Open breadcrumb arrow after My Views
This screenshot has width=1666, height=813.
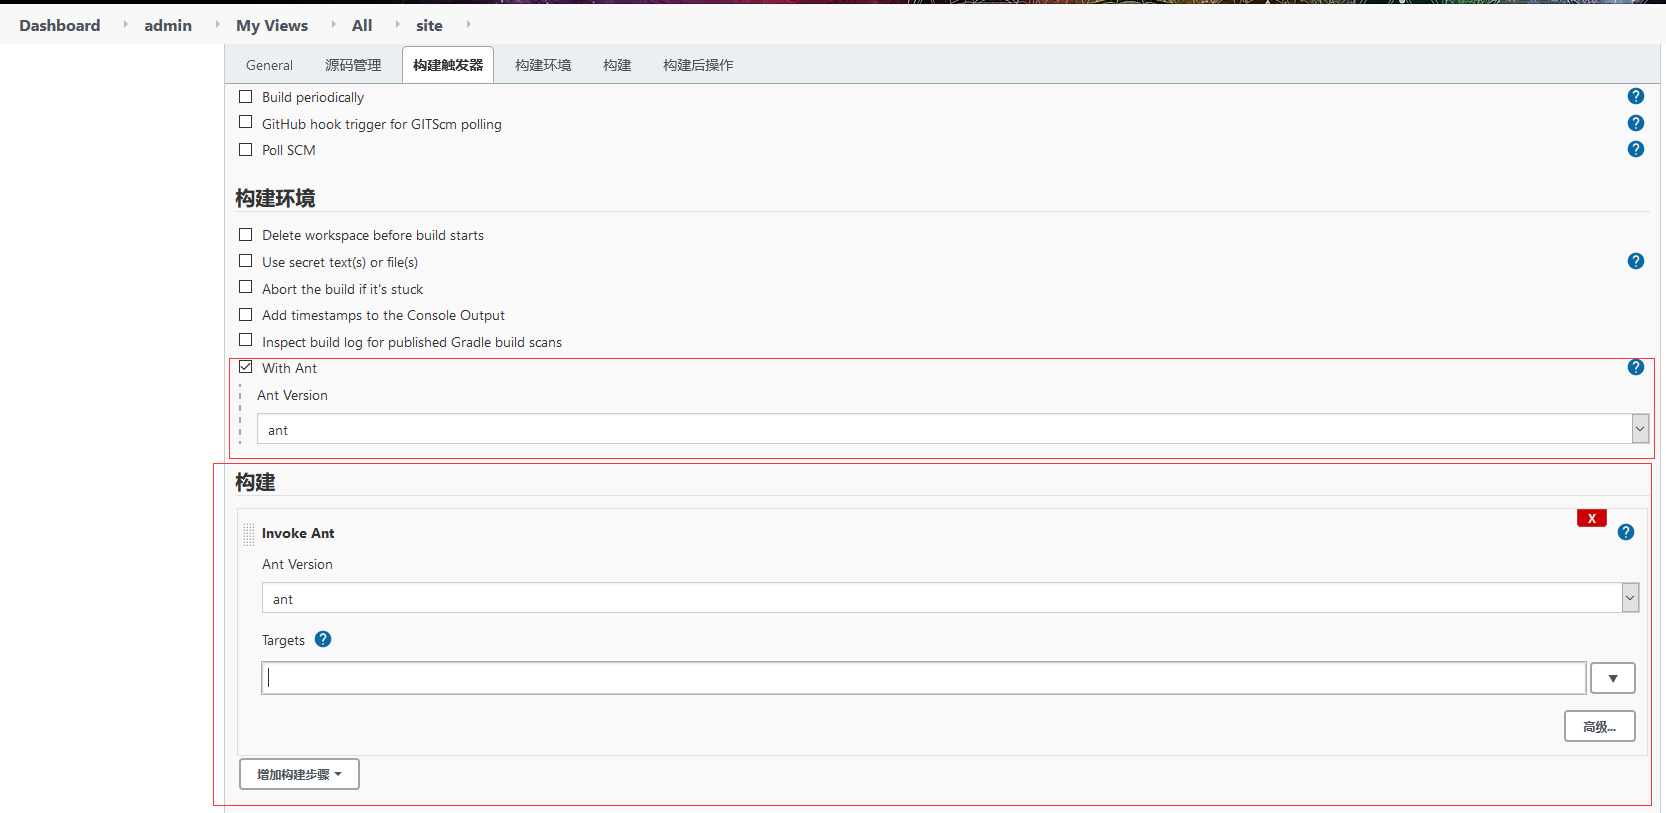[x=333, y=24]
